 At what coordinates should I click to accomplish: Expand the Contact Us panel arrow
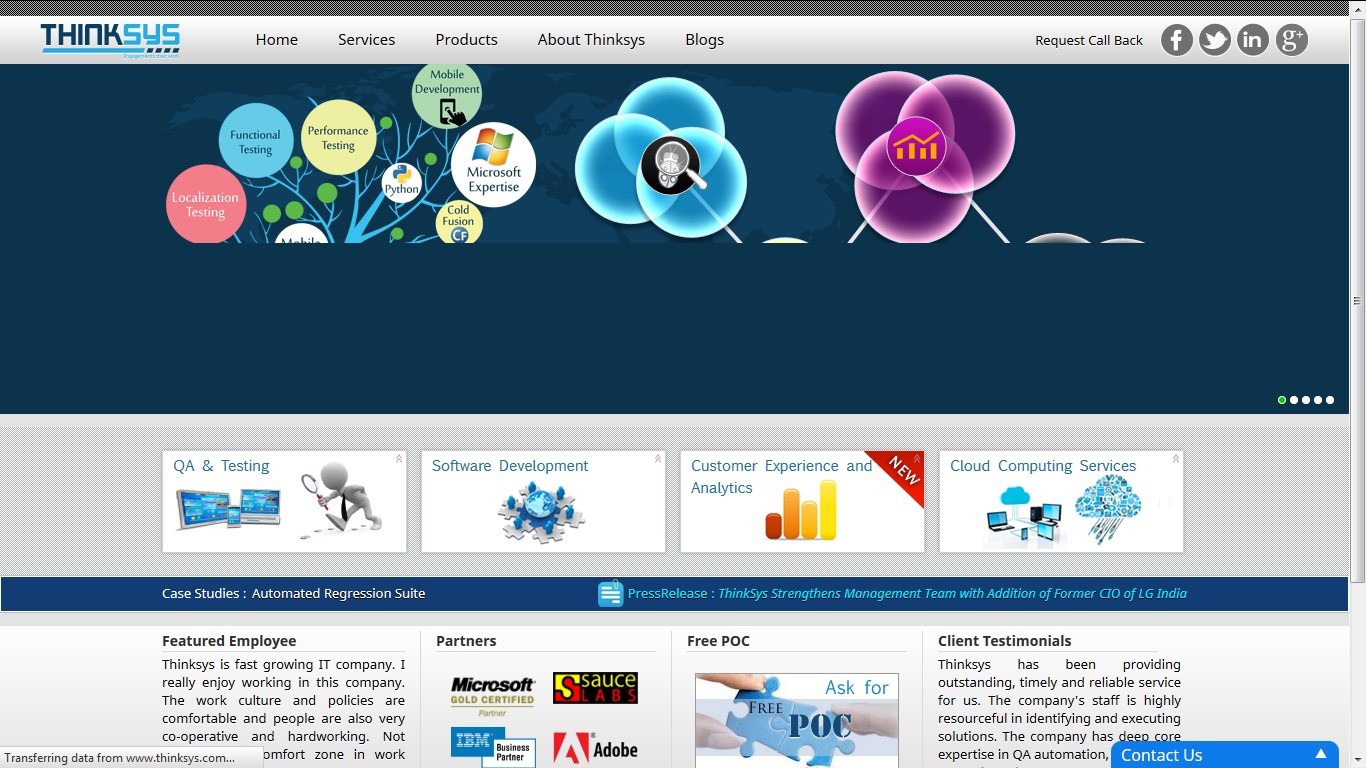(1321, 754)
